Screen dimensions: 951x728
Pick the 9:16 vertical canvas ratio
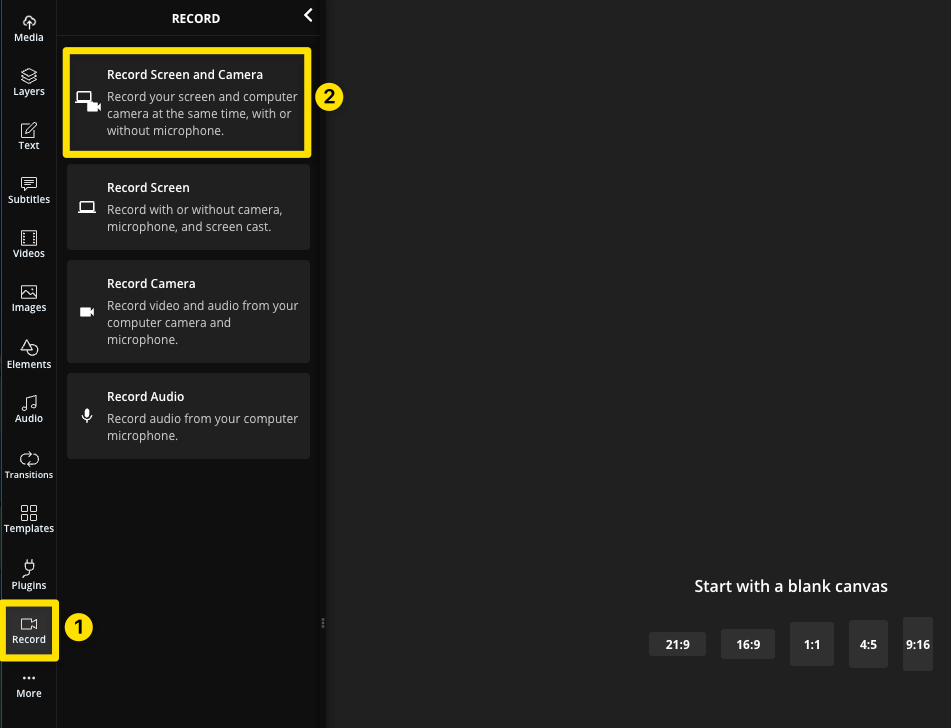click(917, 644)
